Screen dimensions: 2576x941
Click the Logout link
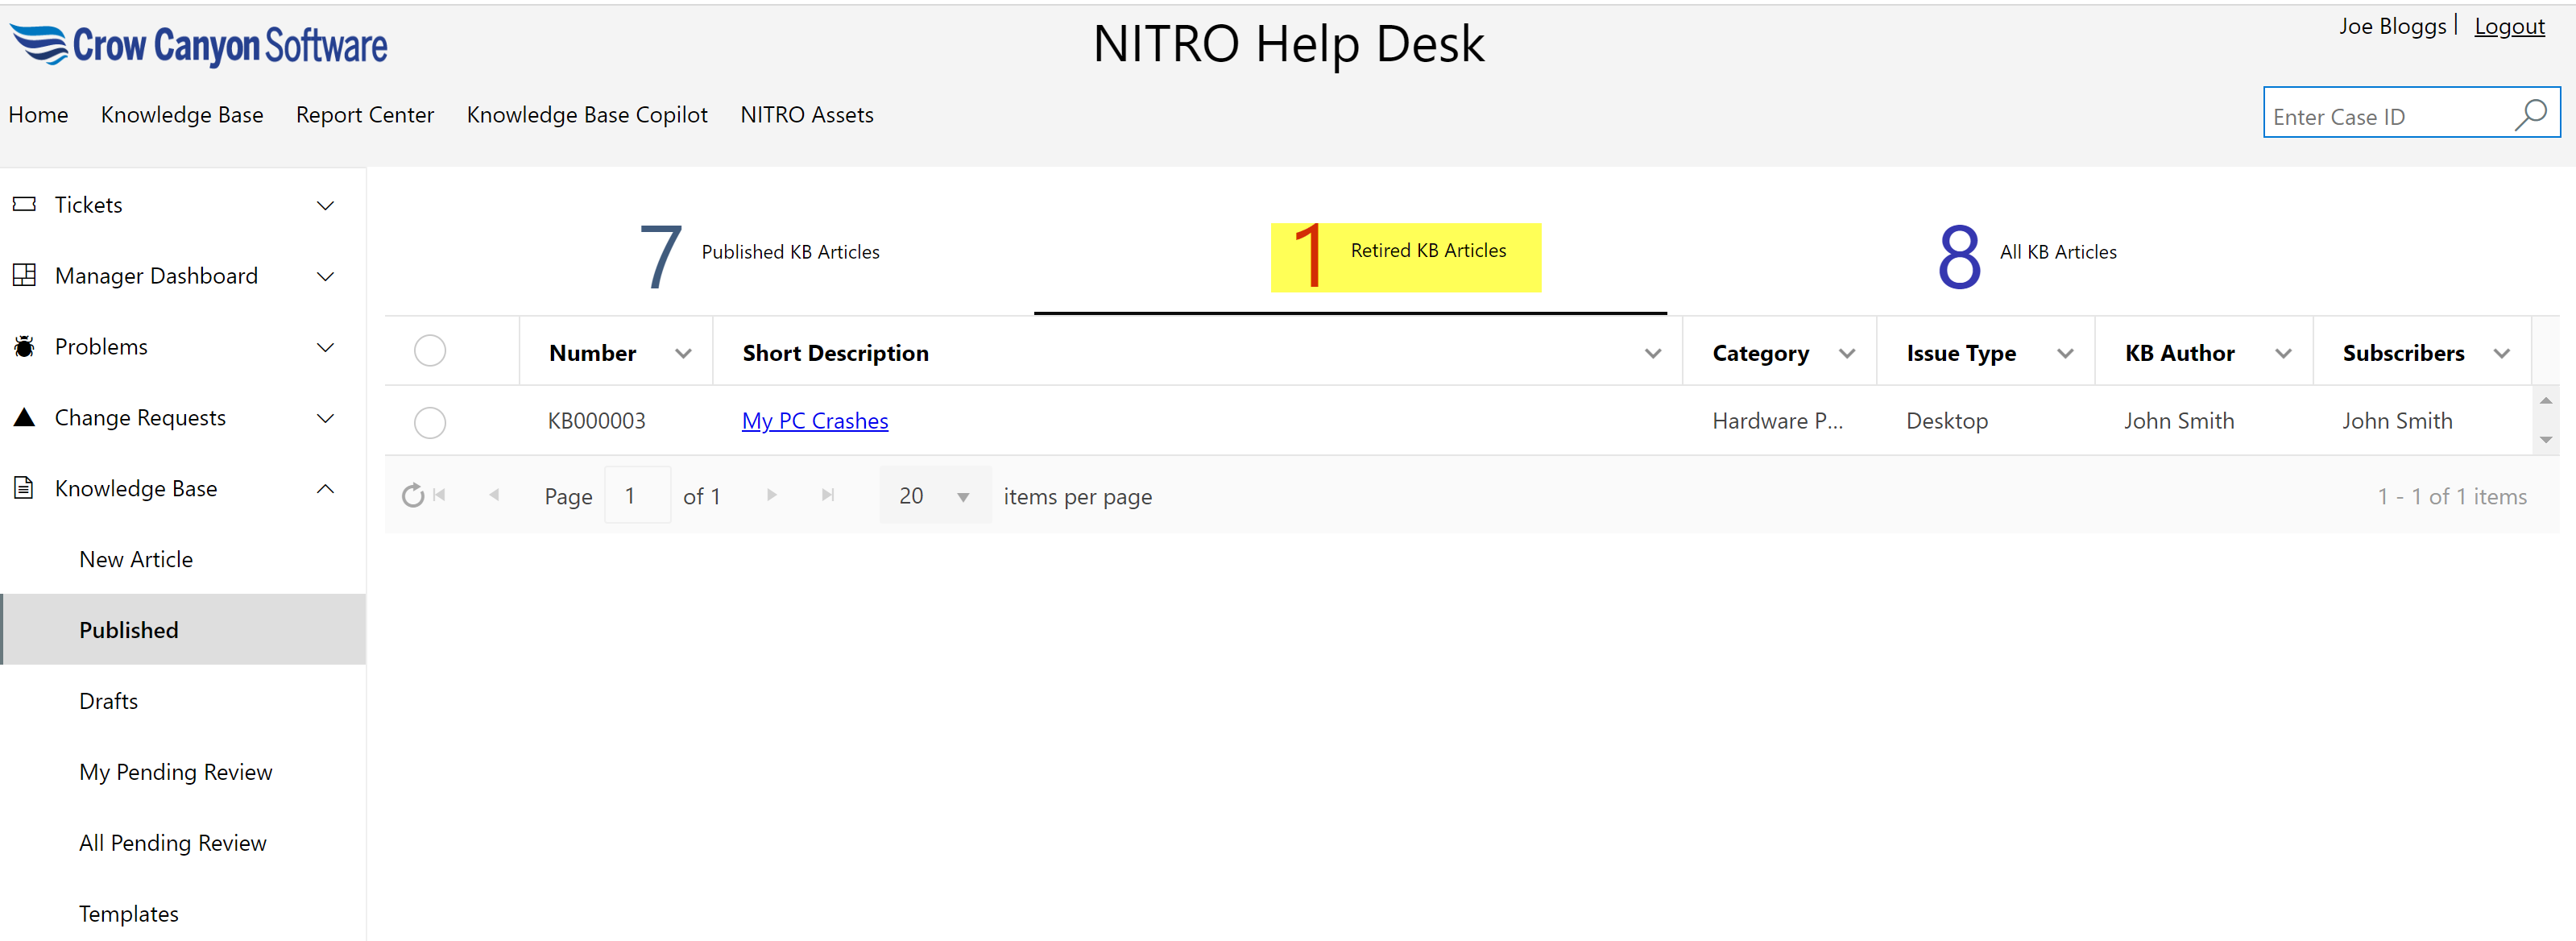[x=2509, y=26]
